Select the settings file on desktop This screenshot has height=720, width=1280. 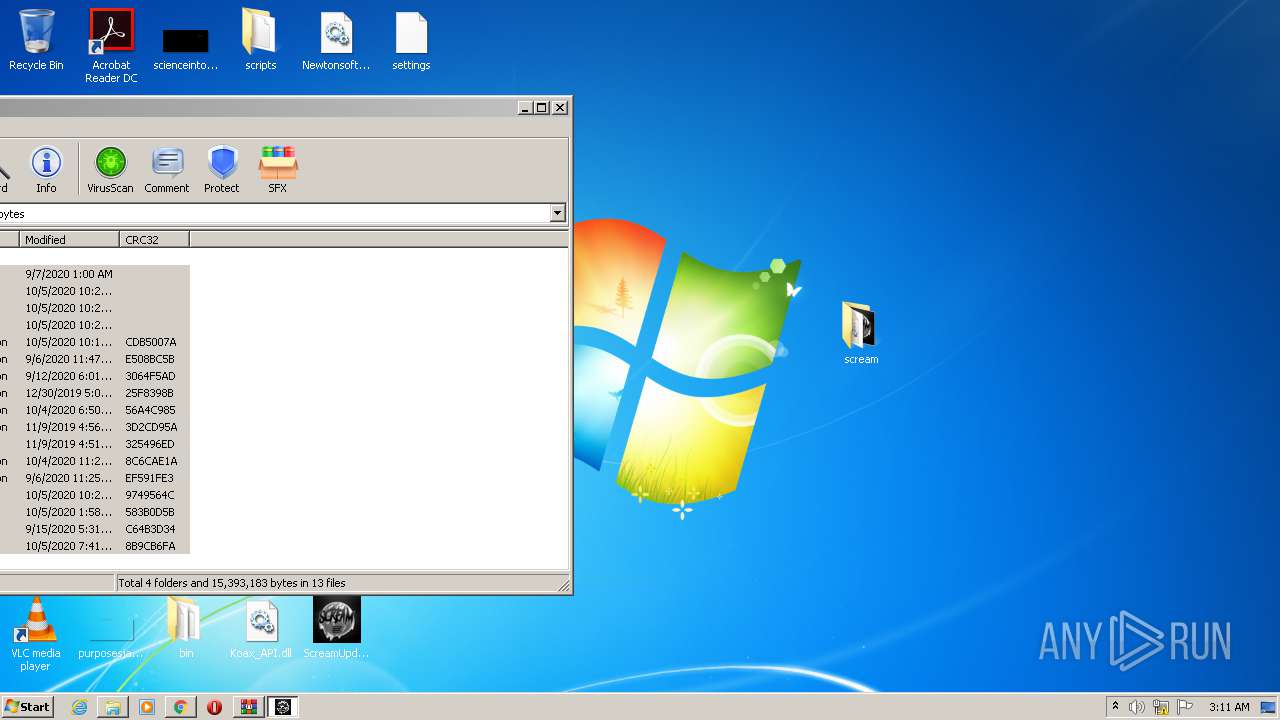tap(411, 41)
